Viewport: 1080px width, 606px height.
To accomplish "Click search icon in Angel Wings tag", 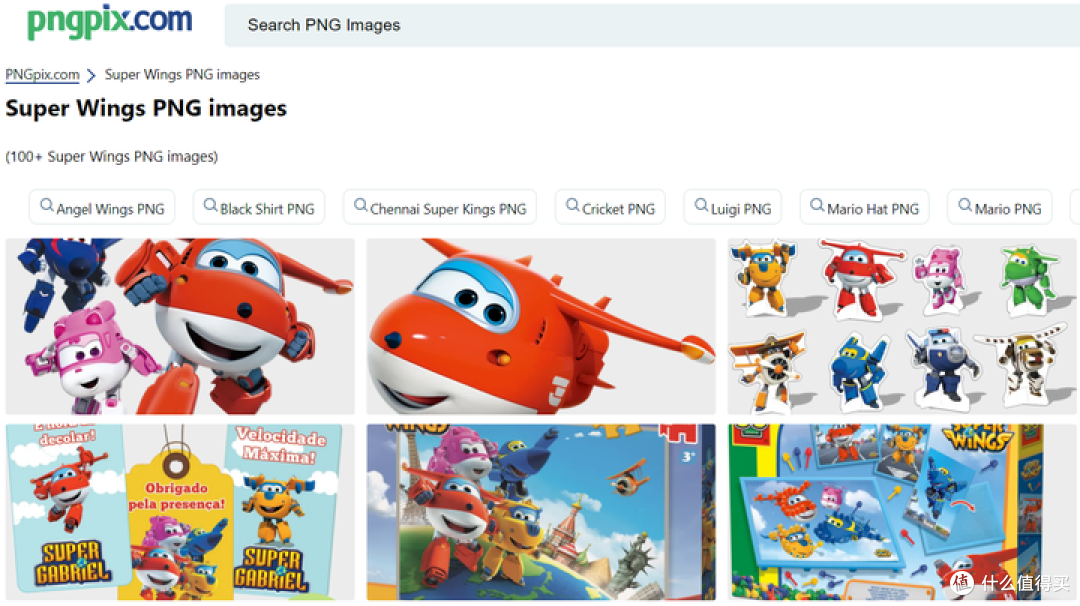I will click(47, 205).
